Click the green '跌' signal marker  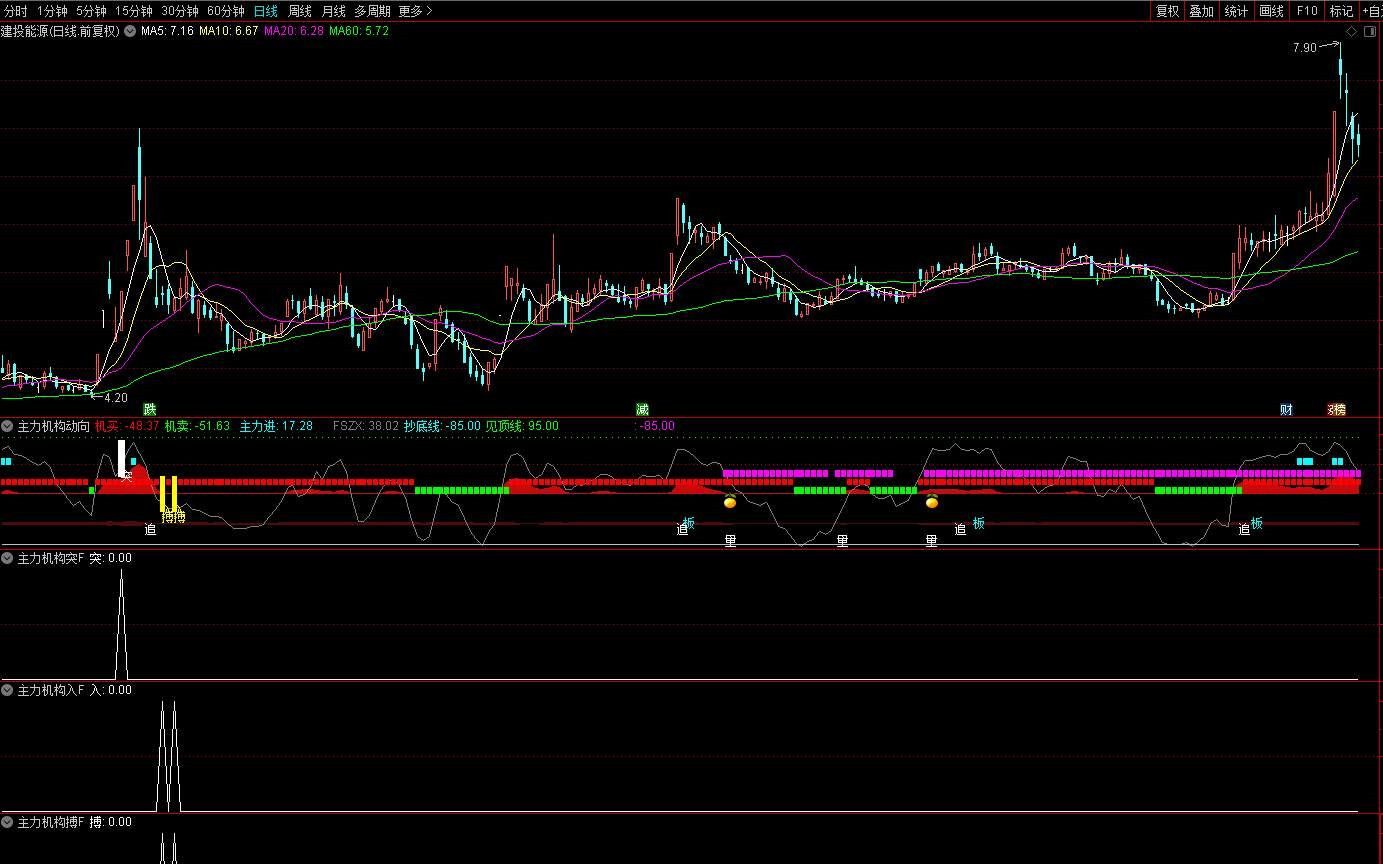point(150,409)
